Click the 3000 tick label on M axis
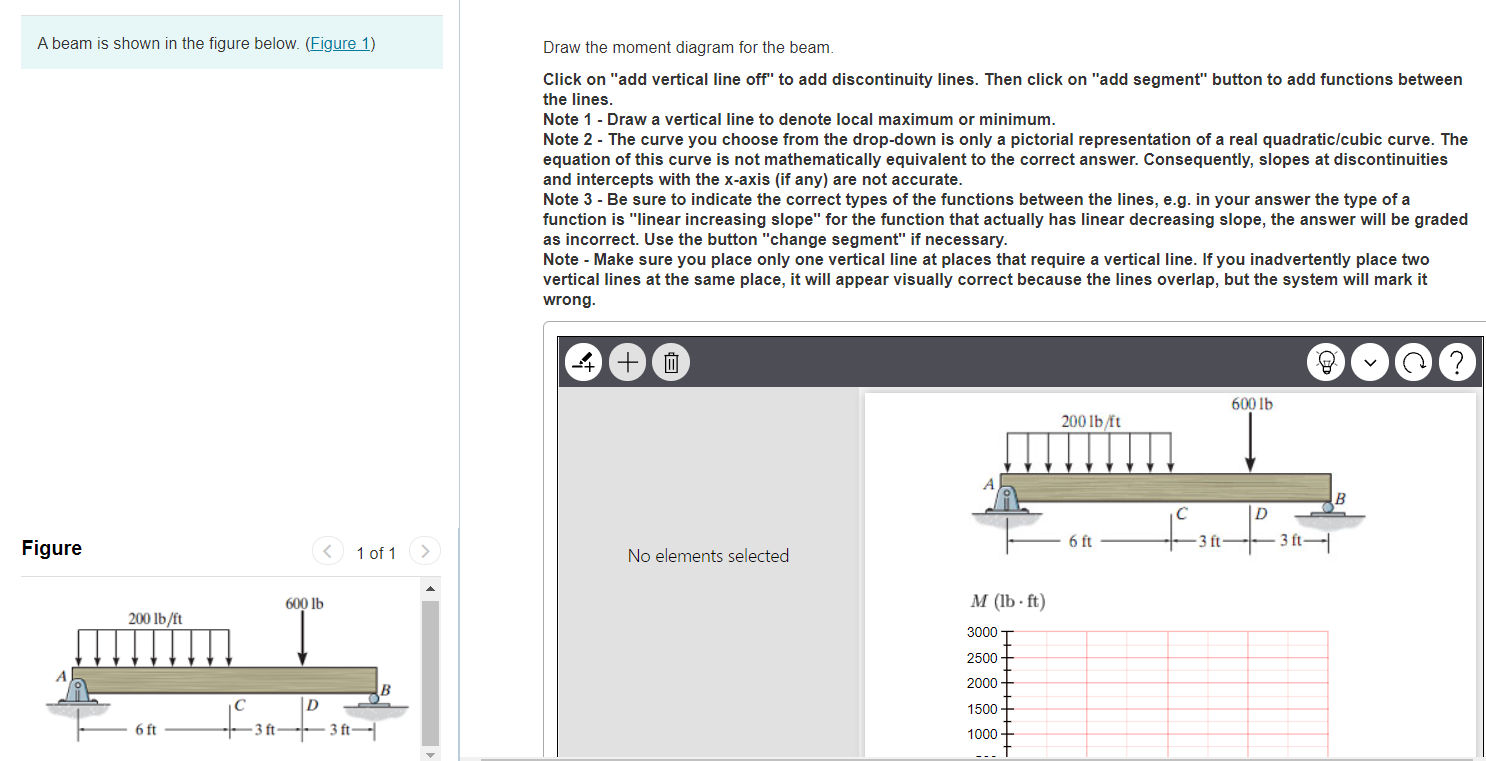The image size is (1486, 761). tap(981, 632)
